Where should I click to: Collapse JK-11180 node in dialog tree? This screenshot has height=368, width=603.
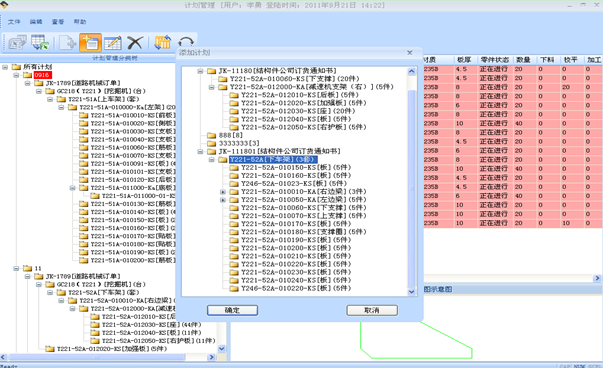(200, 71)
